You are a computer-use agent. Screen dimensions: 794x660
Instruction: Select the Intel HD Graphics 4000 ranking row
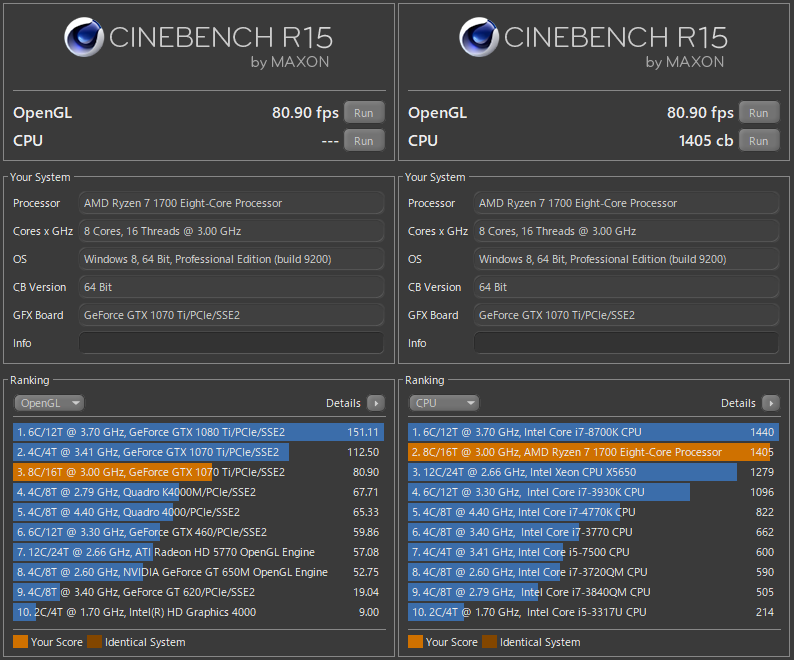pos(198,612)
